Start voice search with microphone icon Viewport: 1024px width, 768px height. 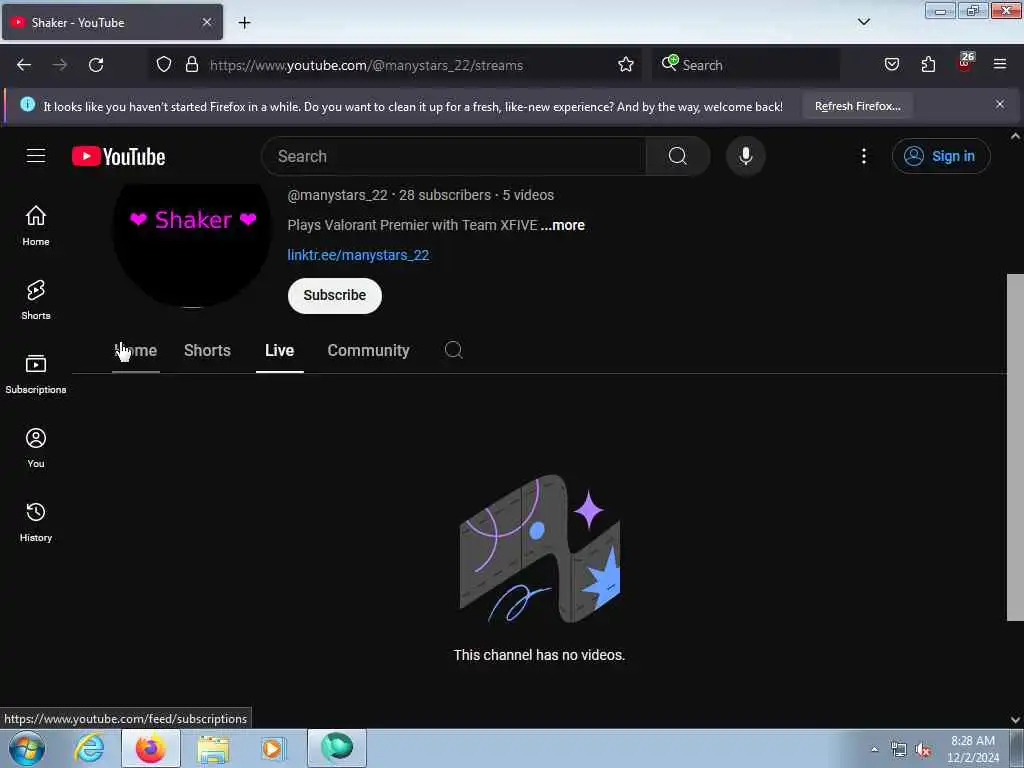745,156
